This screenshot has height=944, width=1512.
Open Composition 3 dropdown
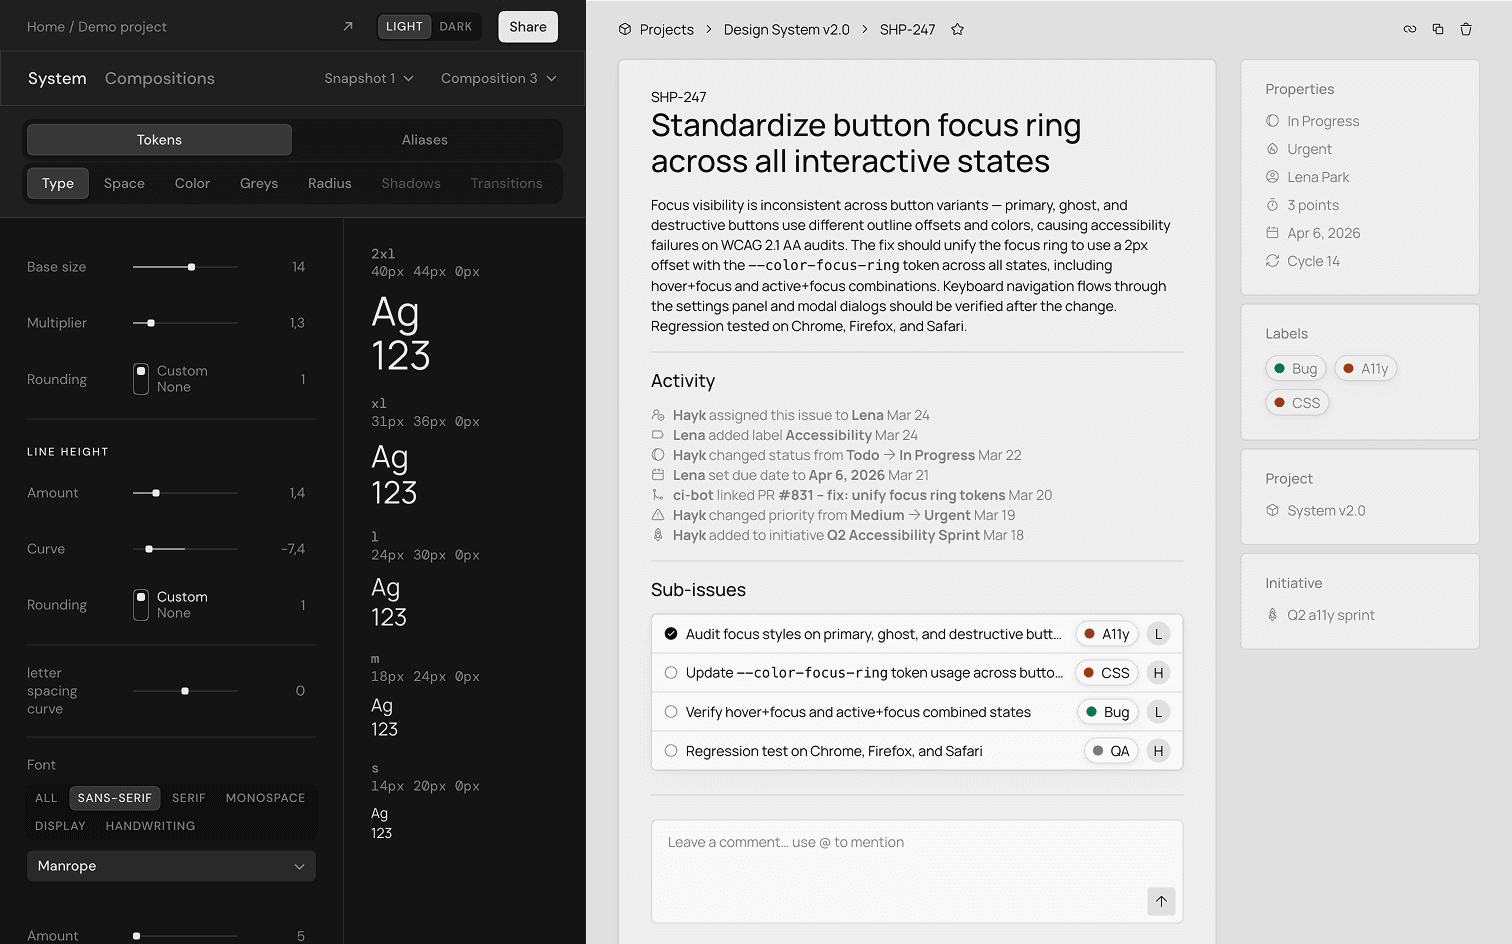click(498, 78)
